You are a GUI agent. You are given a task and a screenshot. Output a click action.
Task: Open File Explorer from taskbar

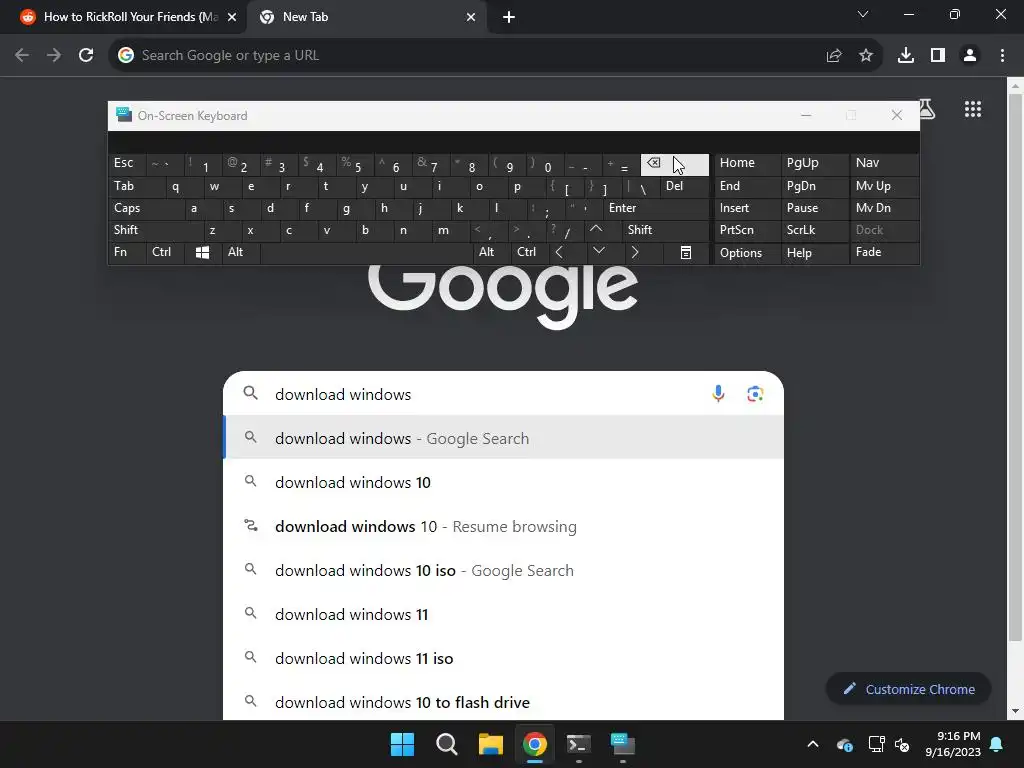(x=490, y=744)
